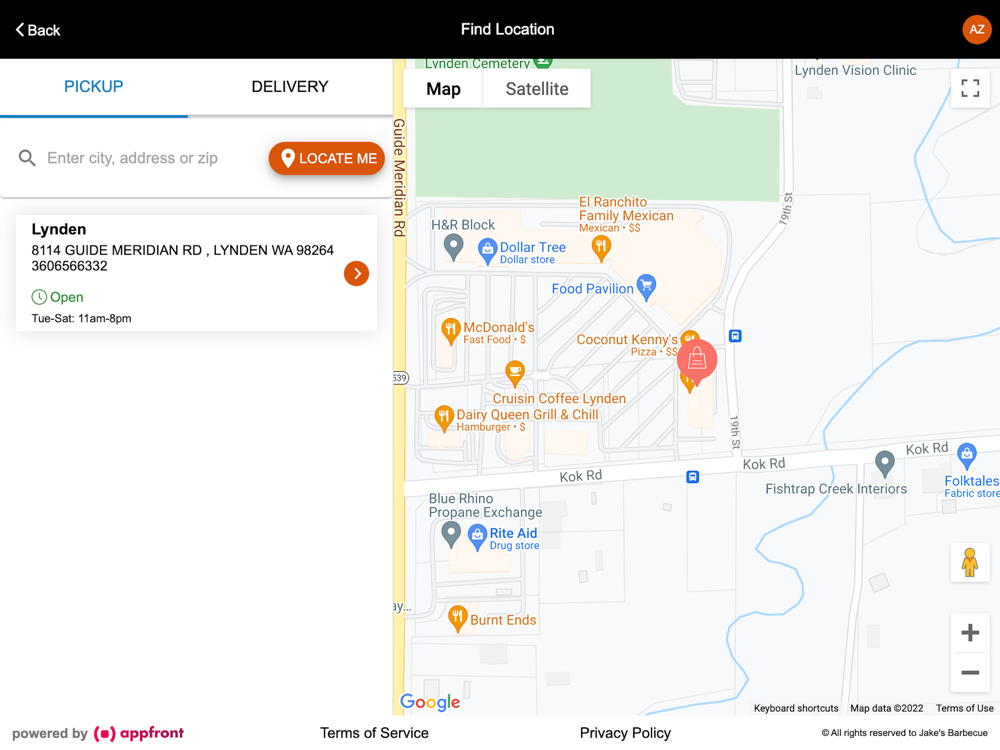Click the Street View pegman icon
Image resolution: width=1000 pixels, height=750 pixels.
970,562
